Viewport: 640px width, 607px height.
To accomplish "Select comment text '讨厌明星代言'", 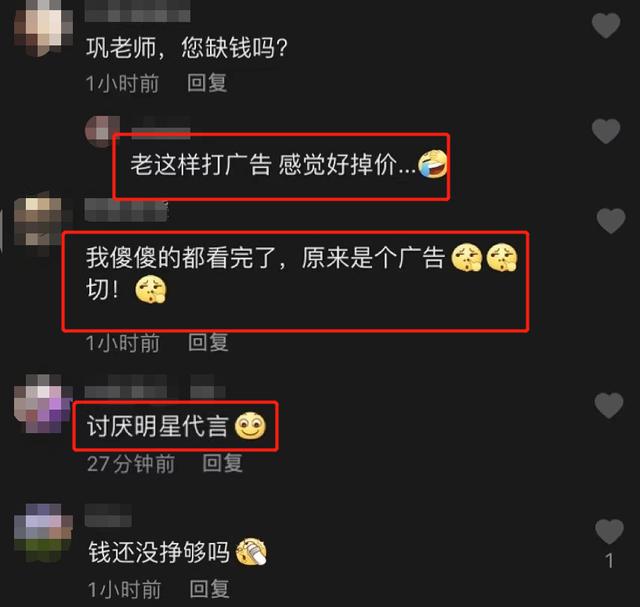I will (x=158, y=426).
